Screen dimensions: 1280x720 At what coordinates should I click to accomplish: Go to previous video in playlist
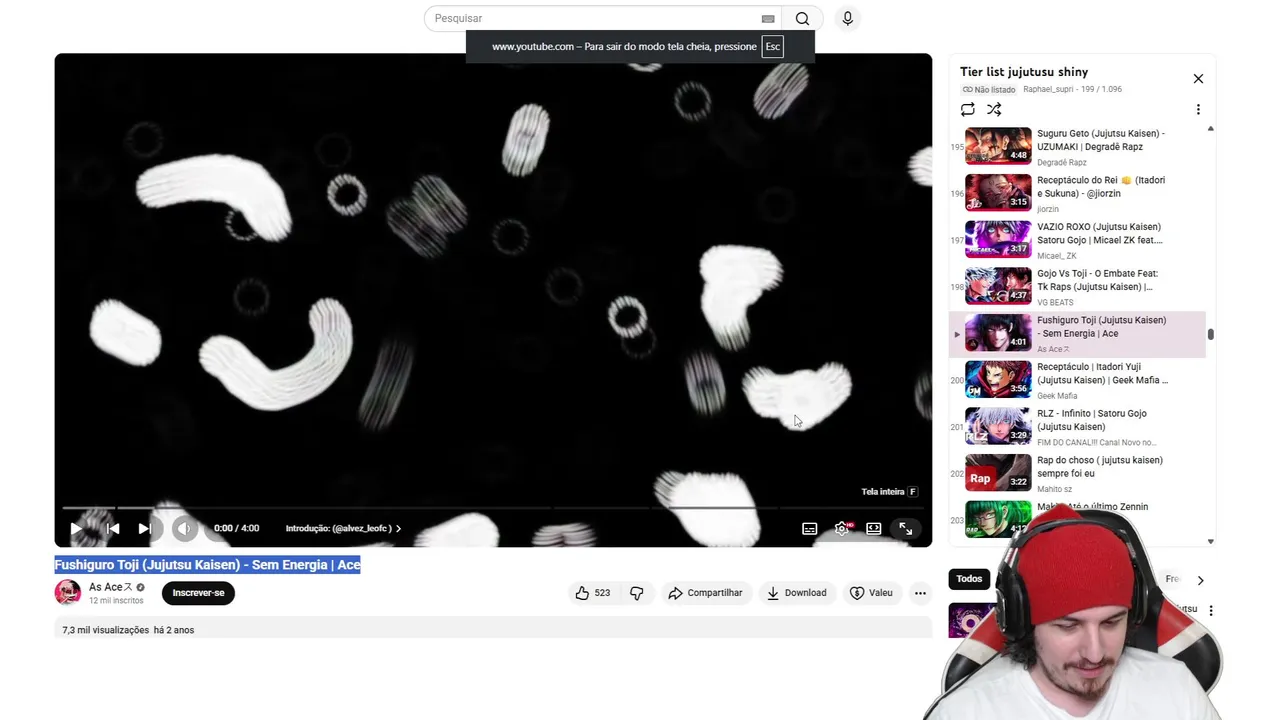click(113, 528)
